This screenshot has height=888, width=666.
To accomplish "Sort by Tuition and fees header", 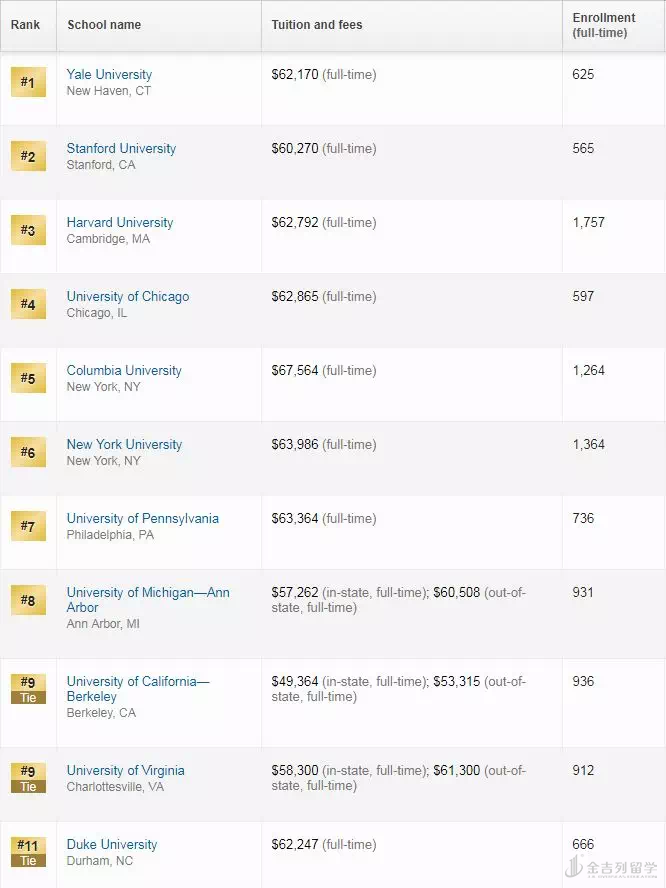I will [317, 25].
